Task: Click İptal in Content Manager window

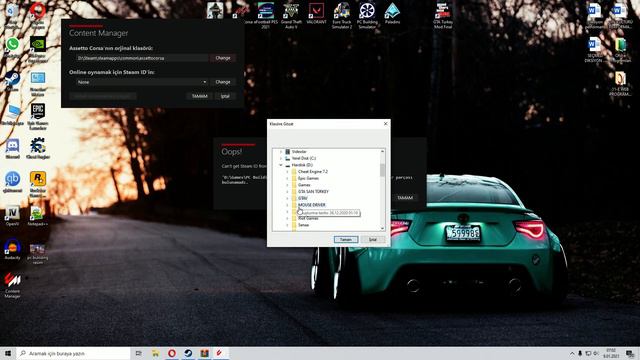Action: (x=225, y=96)
